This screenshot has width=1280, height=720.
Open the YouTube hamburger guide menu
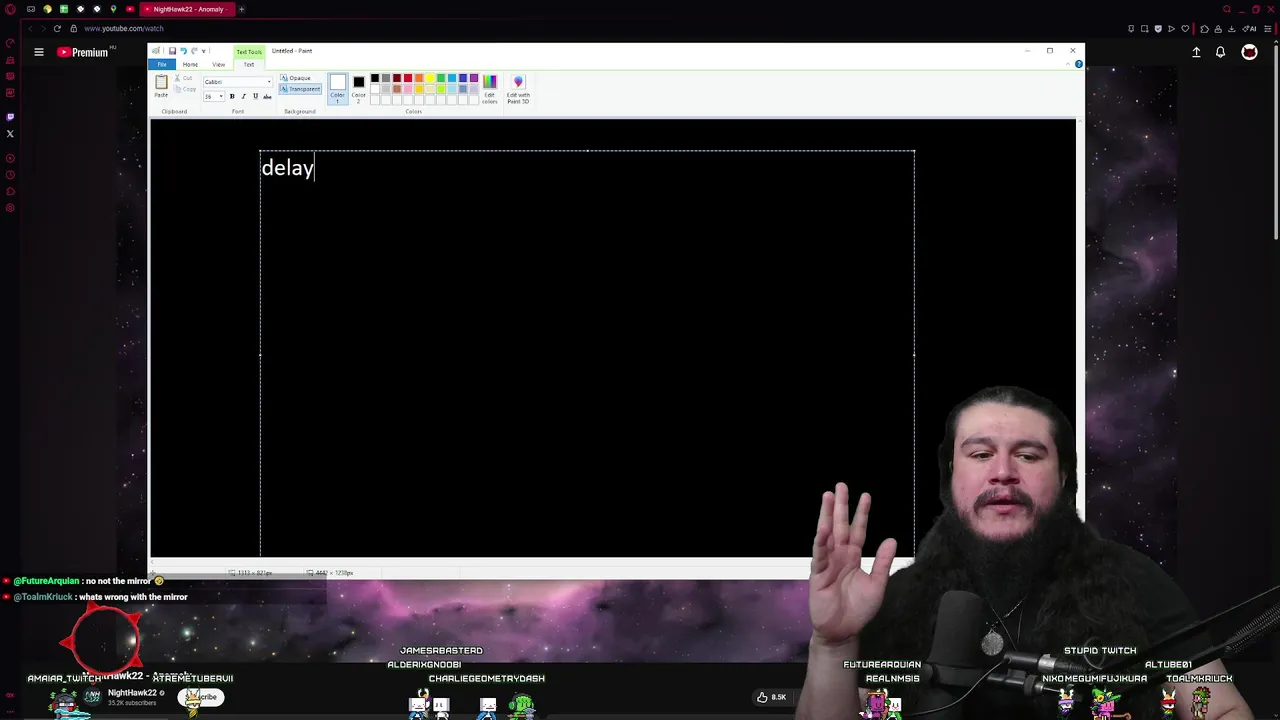pyautogui.click(x=39, y=52)
